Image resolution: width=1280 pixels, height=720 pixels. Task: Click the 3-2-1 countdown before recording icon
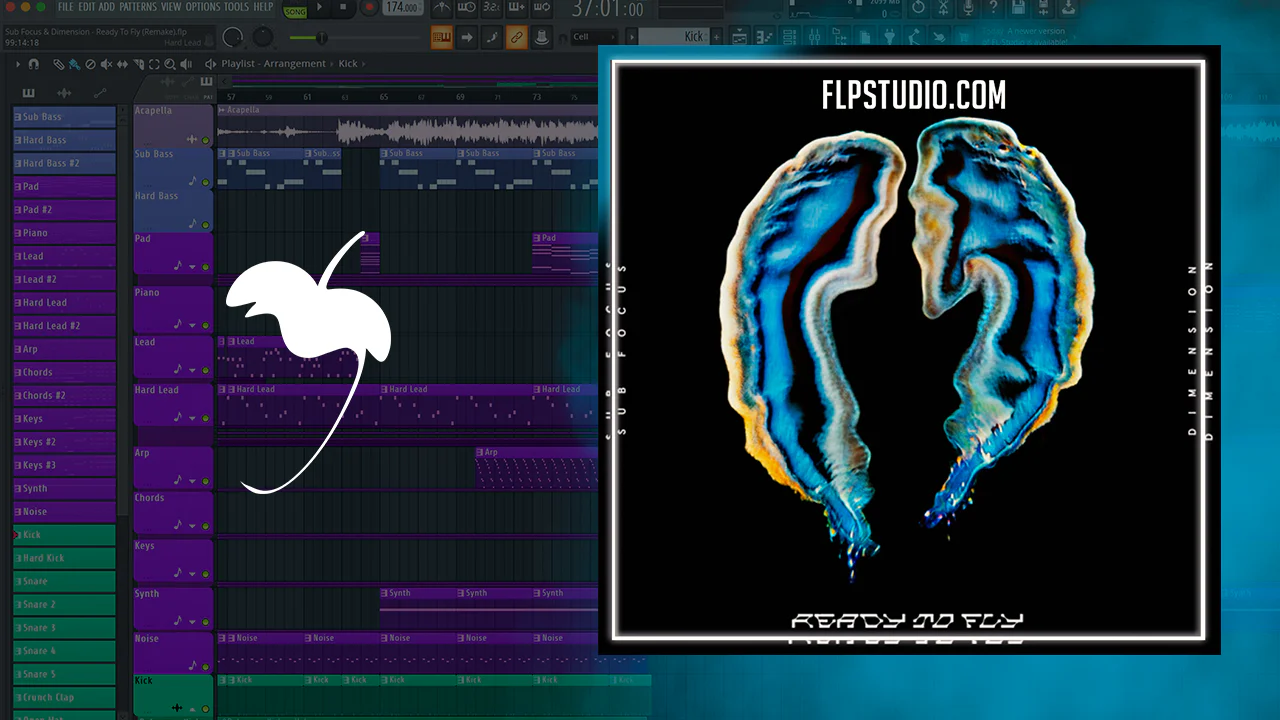click(493, 8)
